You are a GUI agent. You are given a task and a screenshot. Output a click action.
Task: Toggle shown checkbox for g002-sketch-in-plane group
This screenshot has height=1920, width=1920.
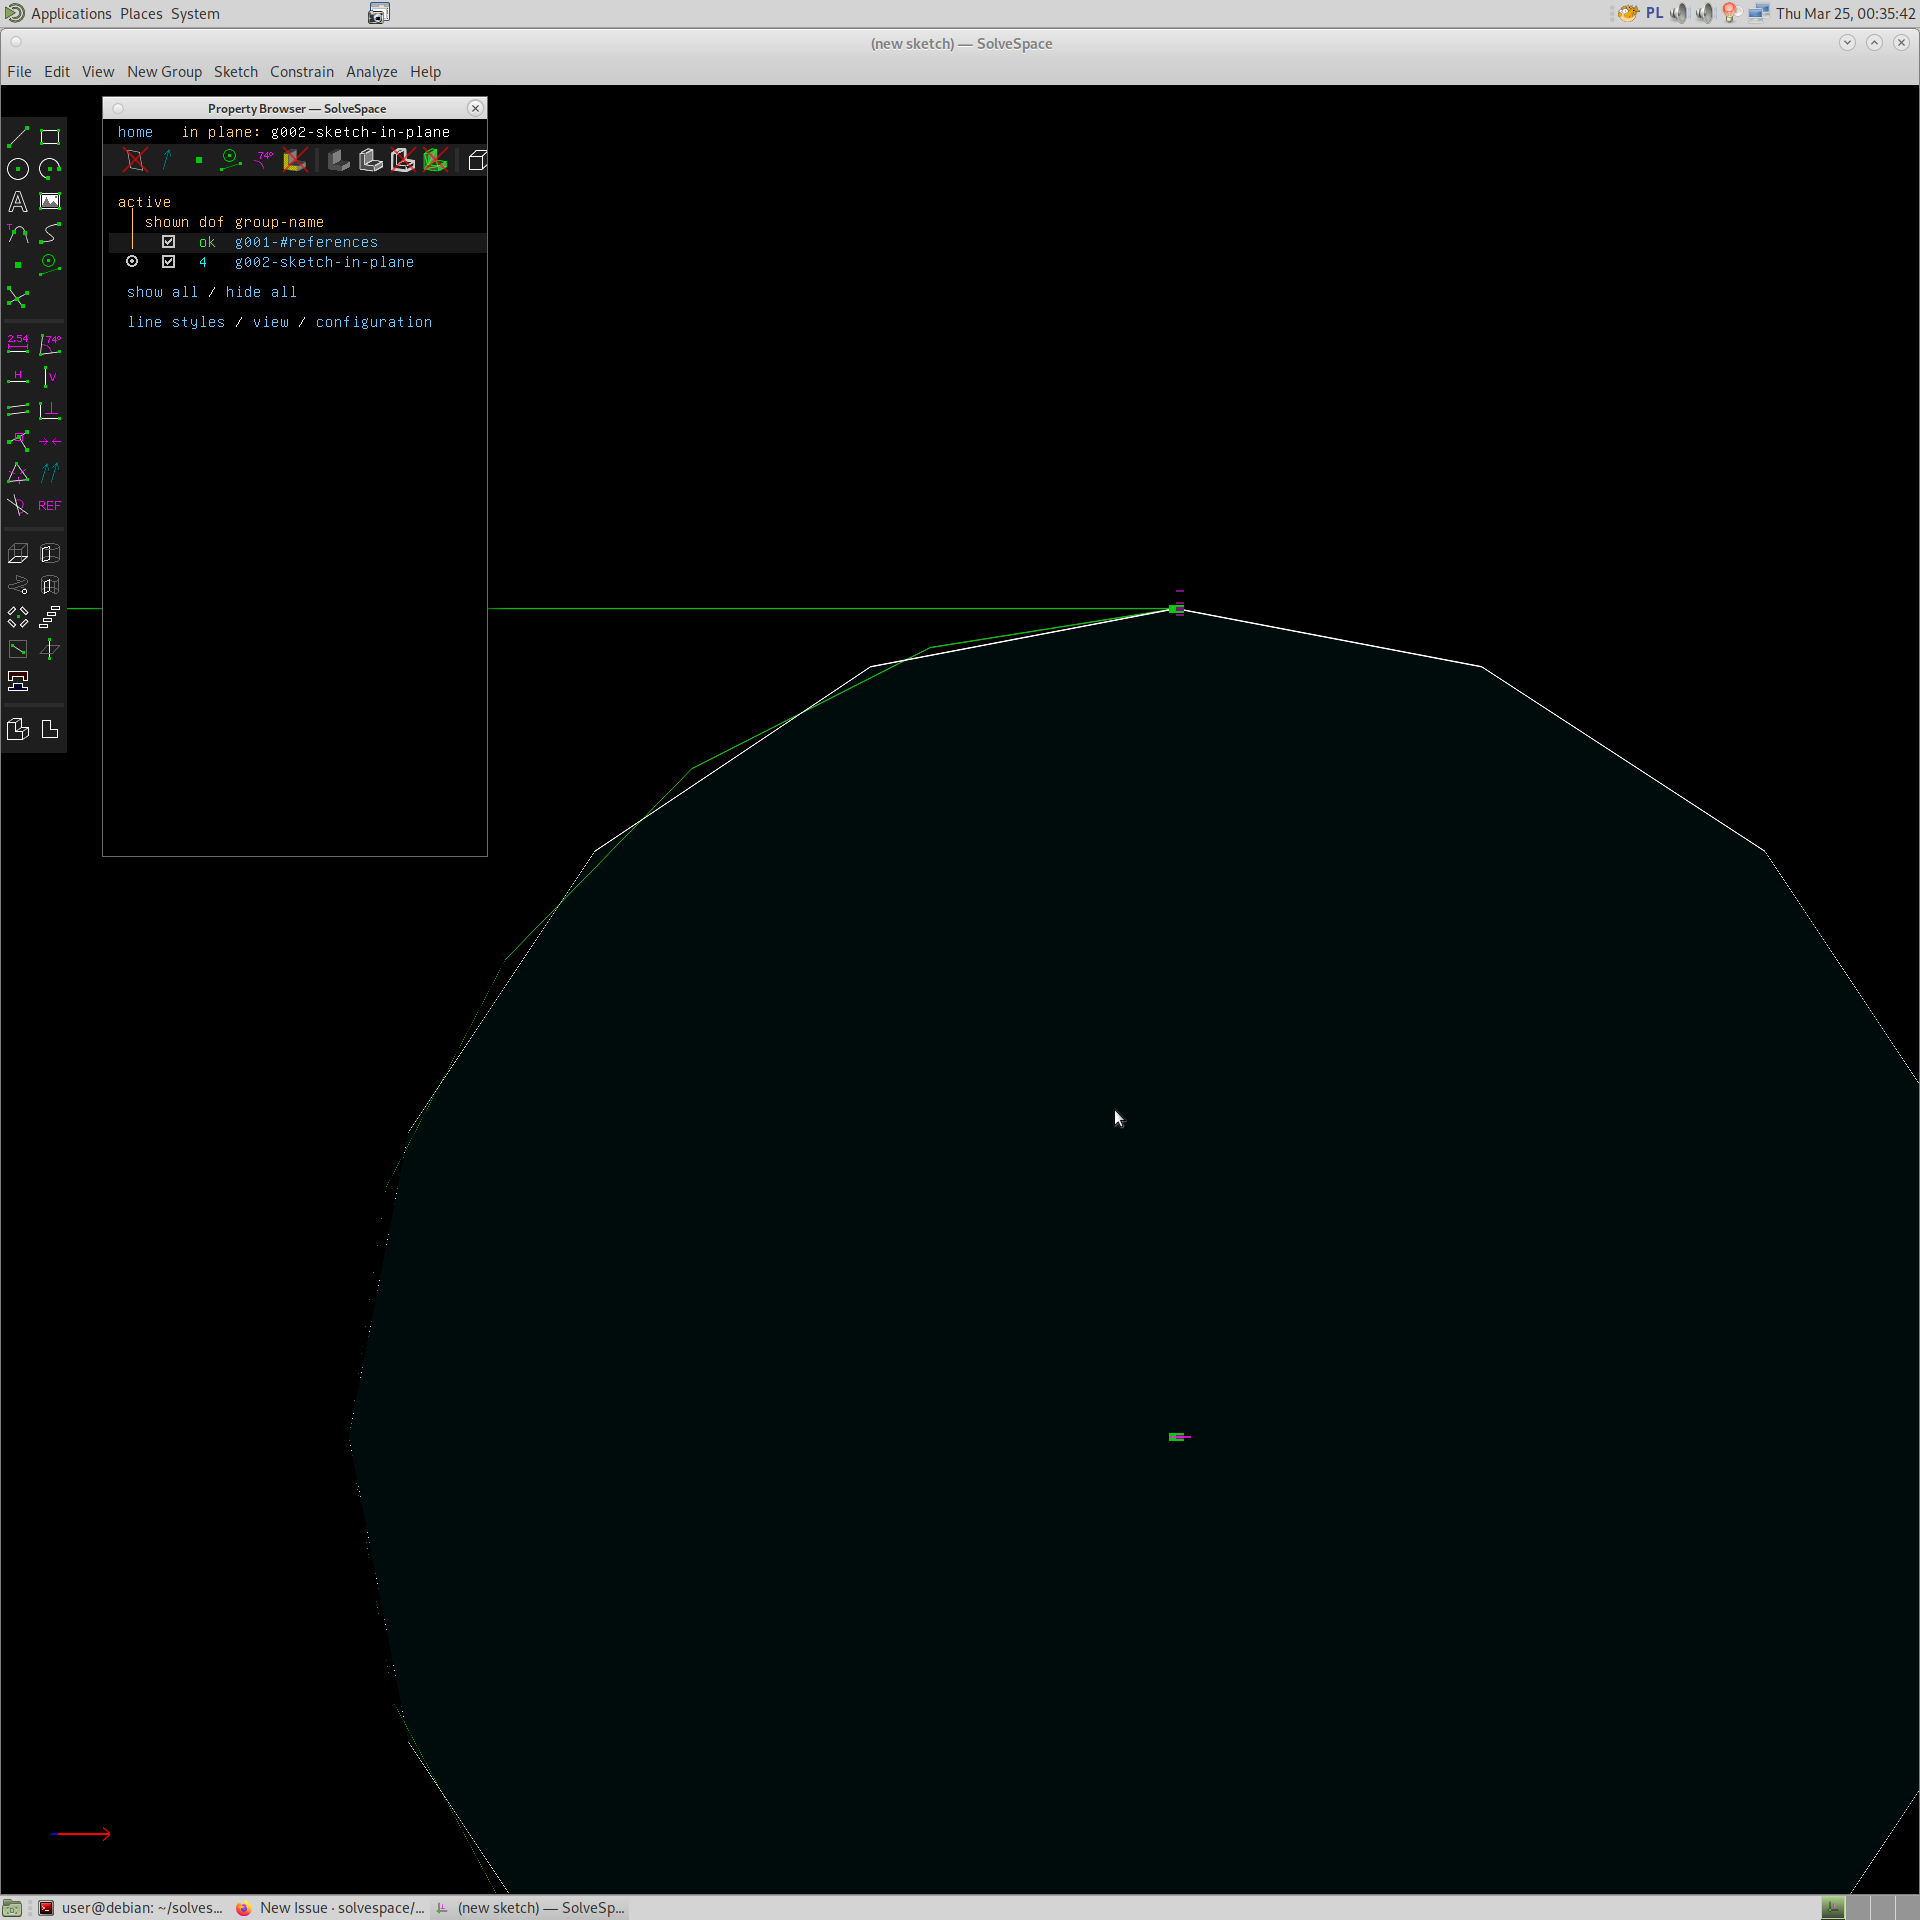click(x=168, y=261)
